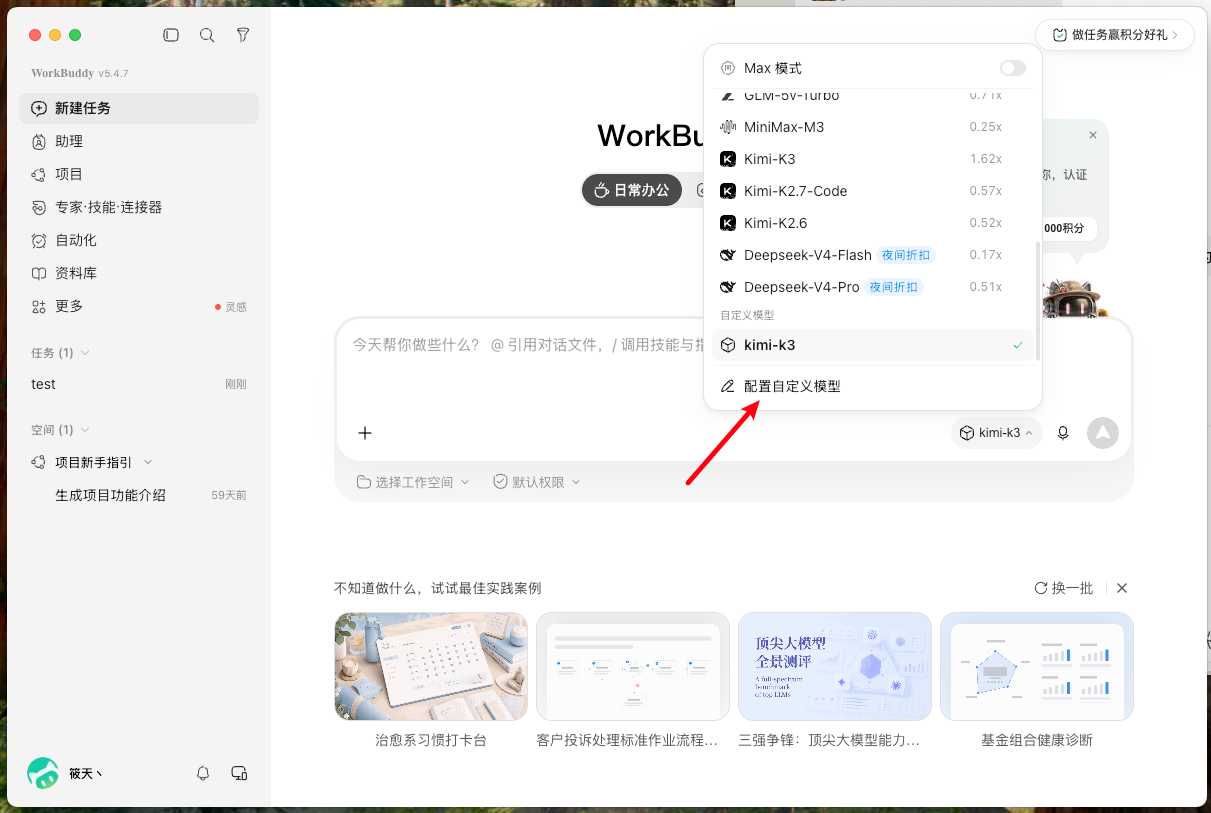This screenshot has height=813, width=1211.
Task: Click the send arrow button
Action: pos(1103,433)
